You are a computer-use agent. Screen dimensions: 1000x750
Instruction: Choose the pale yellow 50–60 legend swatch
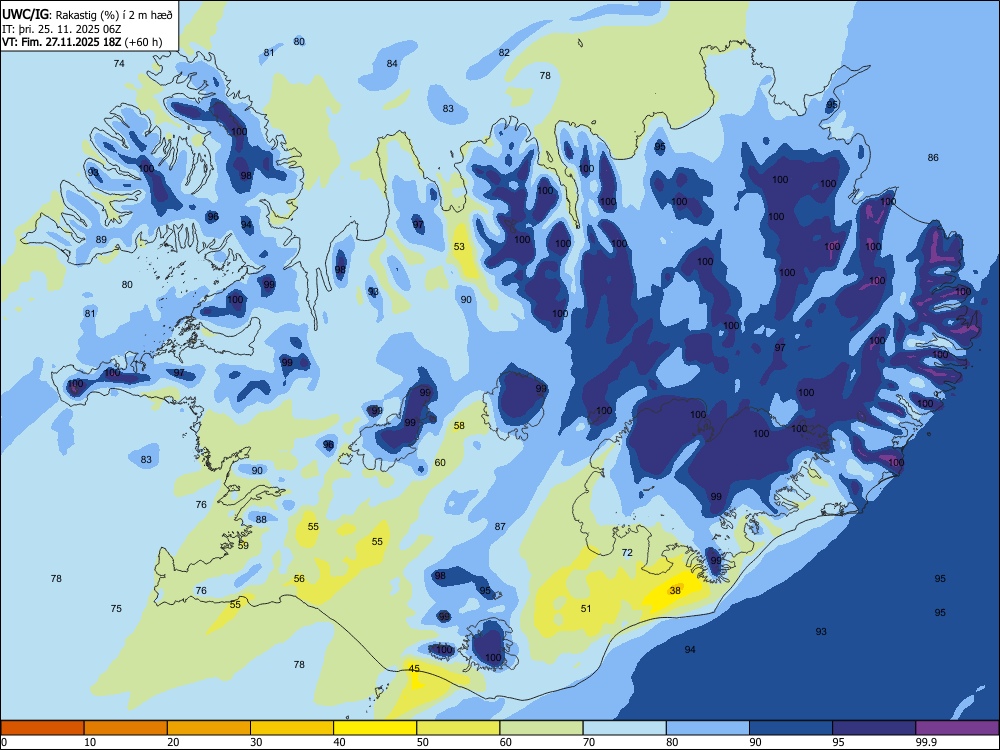pyautogui.click(x=458, y=728)
